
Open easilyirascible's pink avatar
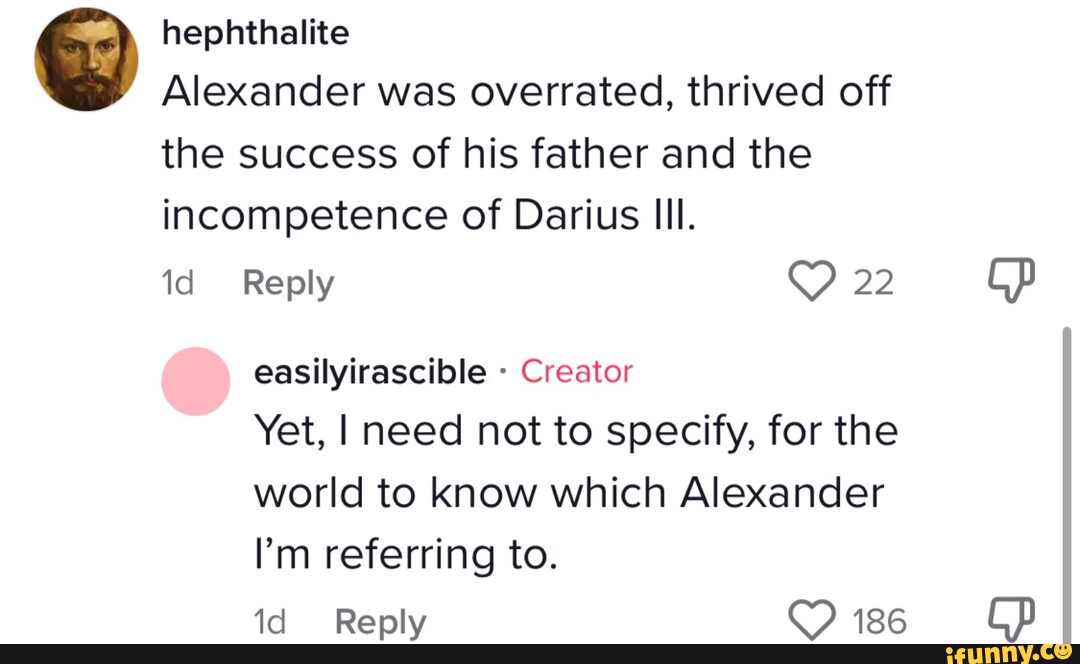point(195,381)
